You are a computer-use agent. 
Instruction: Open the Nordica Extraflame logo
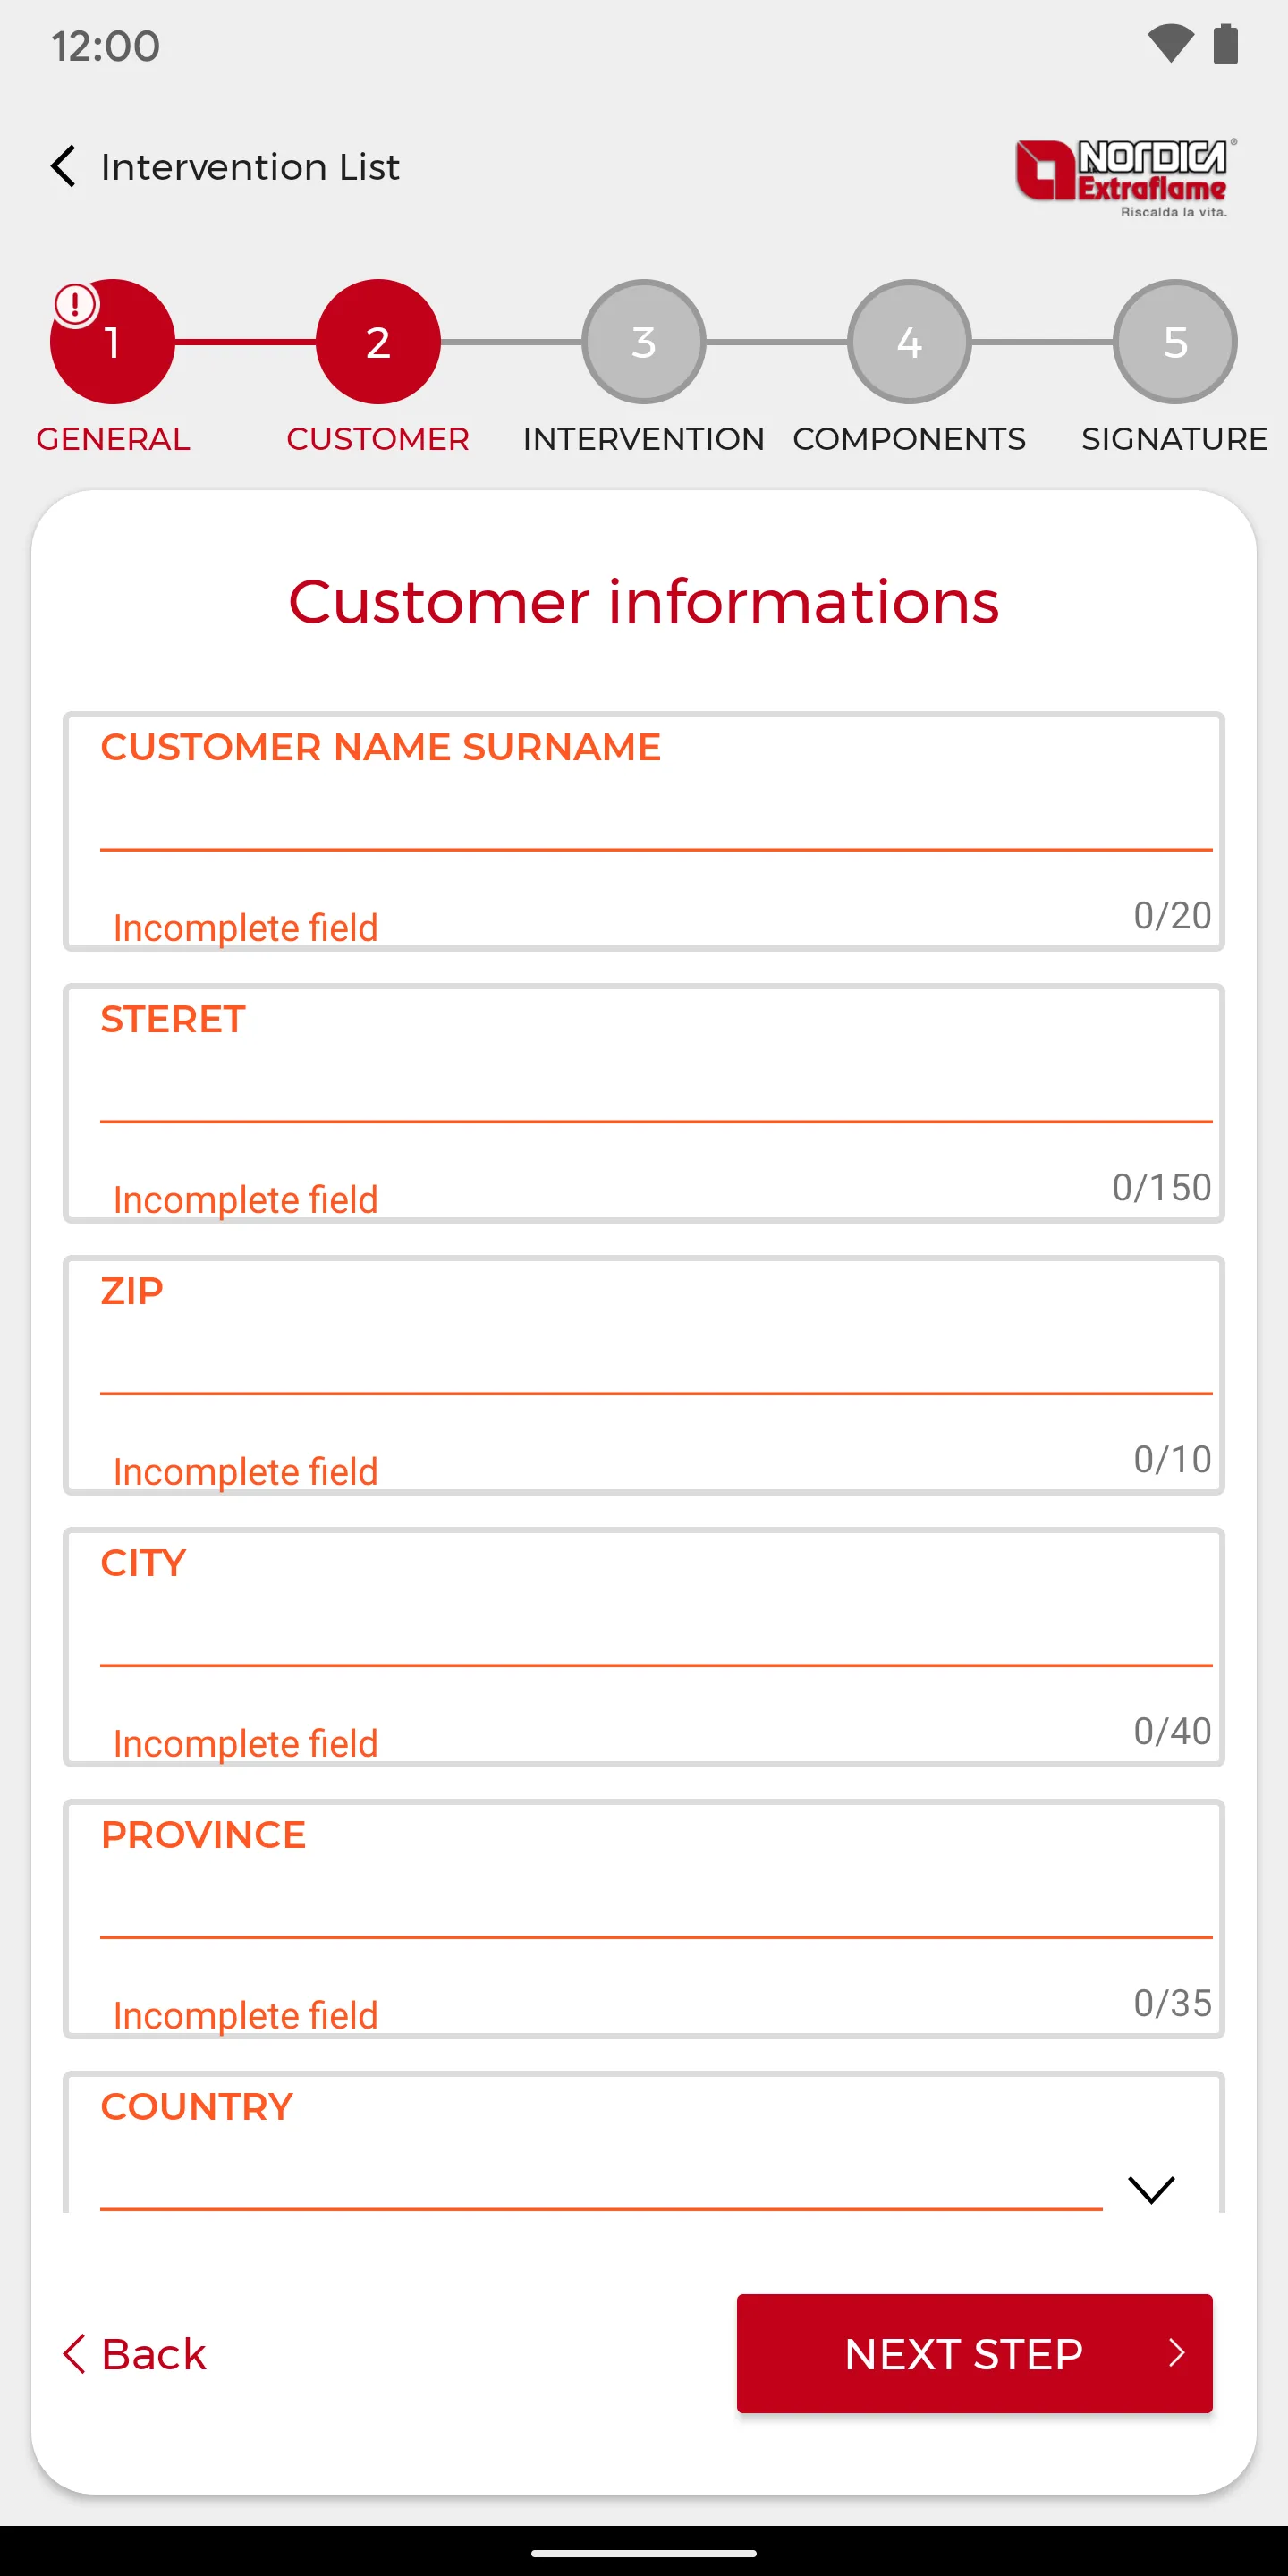click(x=1126, y=178)
